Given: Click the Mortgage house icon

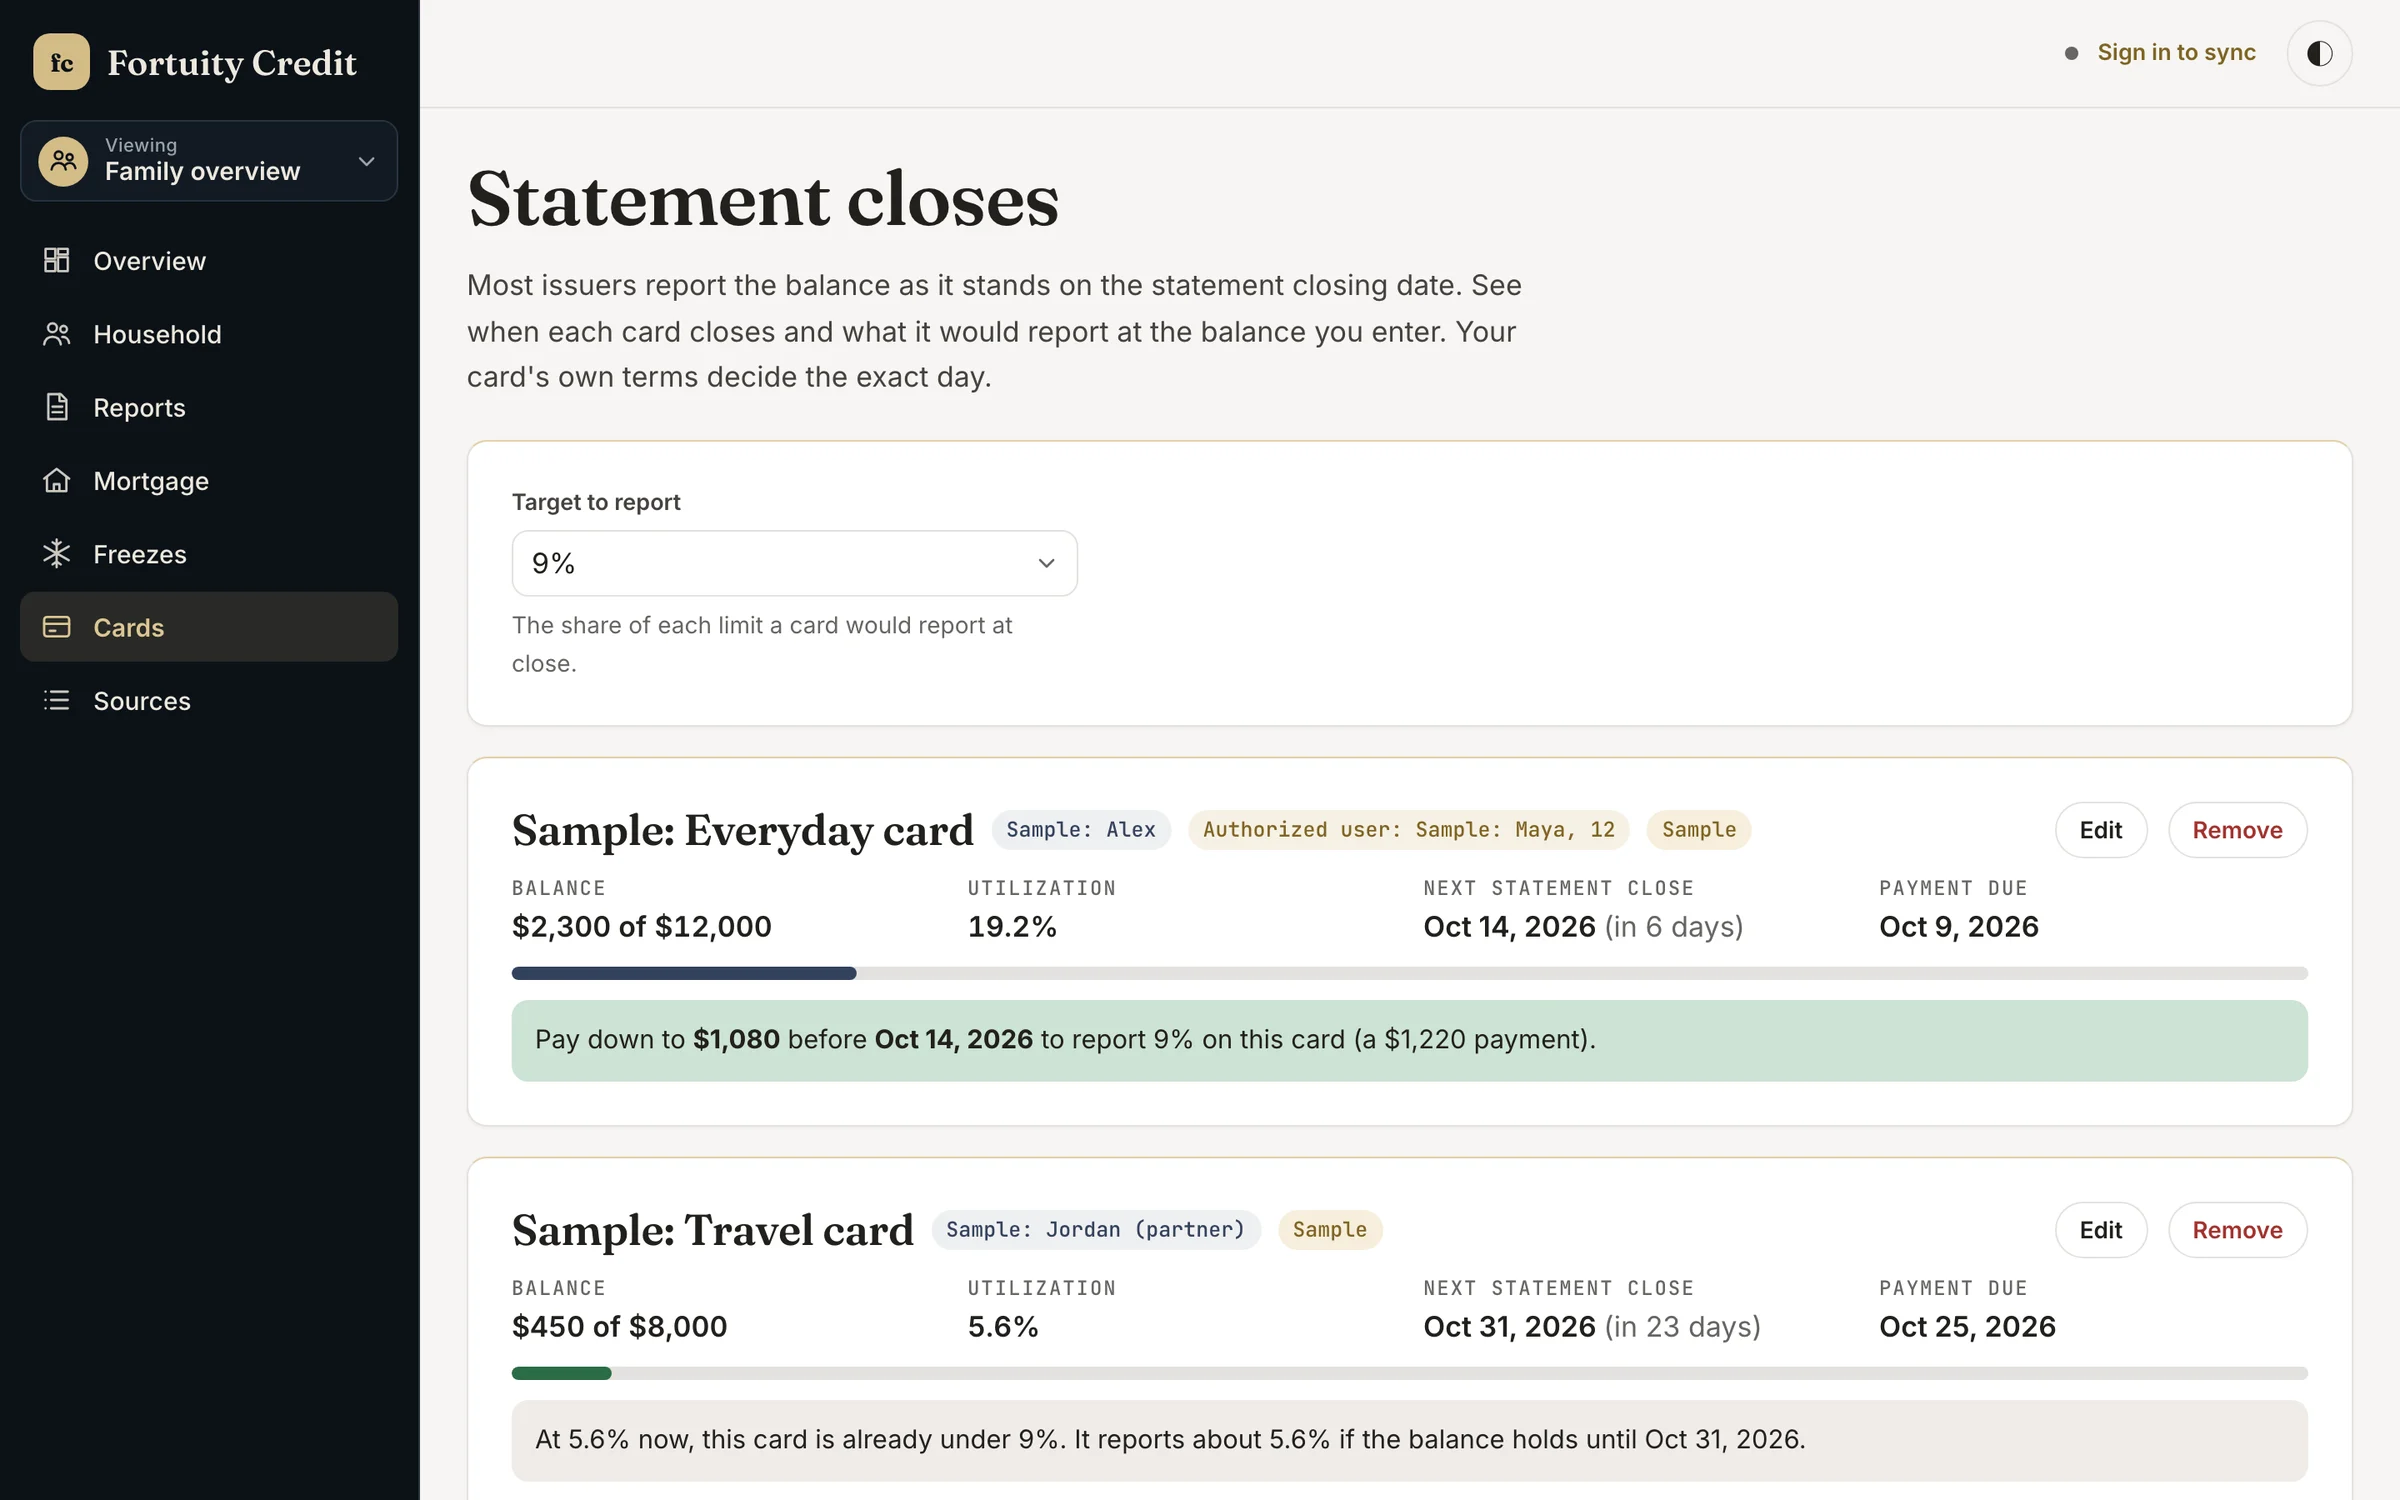Looking at the screenshot, I should 57,480.
